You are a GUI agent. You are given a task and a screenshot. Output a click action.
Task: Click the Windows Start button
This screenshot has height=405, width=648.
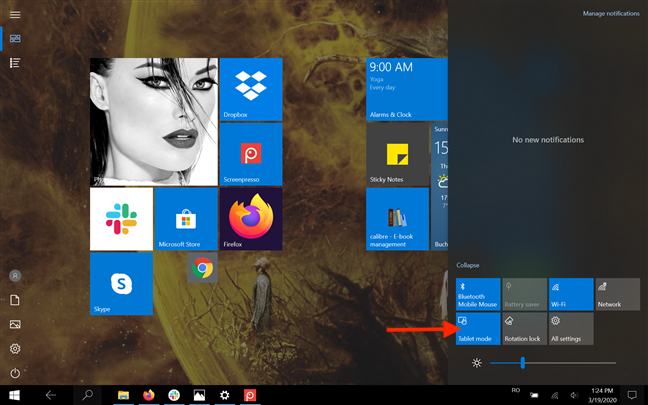coord(14,395)
